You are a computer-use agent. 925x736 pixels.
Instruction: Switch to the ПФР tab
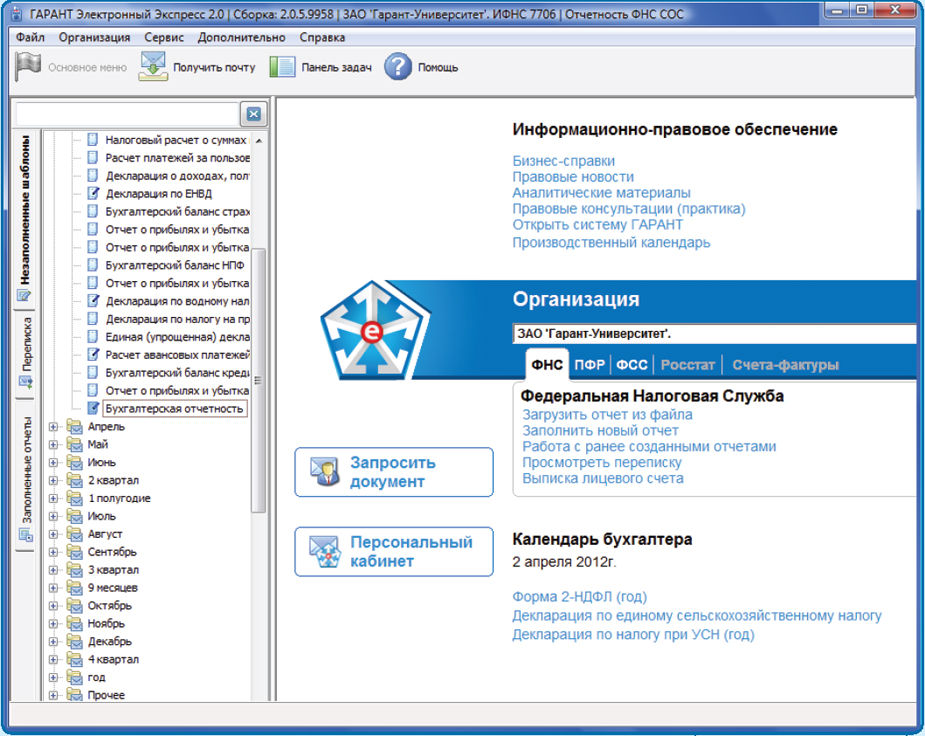[x=588, y=365]
